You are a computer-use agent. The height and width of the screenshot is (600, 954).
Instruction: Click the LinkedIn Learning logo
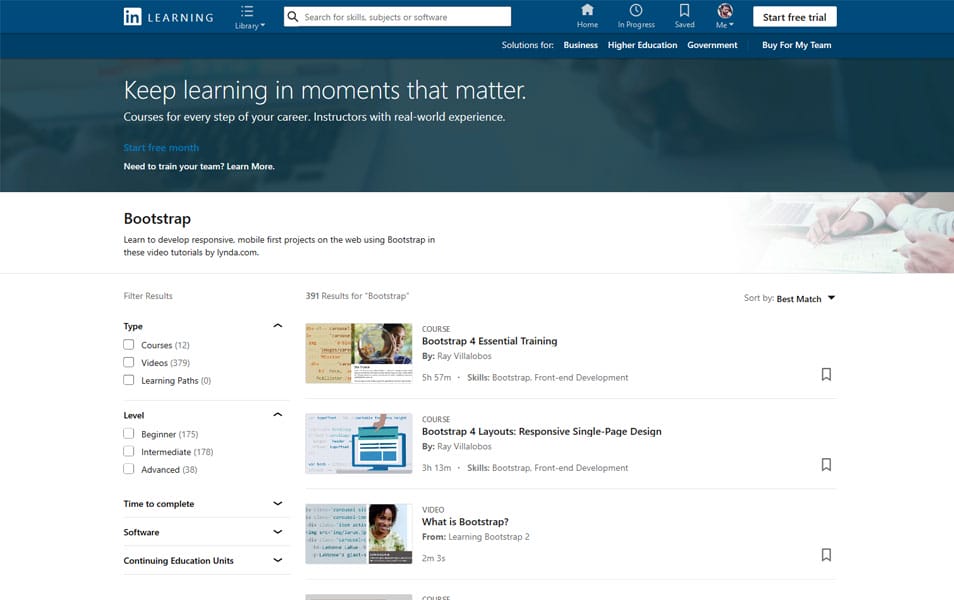tap(169, 17)
